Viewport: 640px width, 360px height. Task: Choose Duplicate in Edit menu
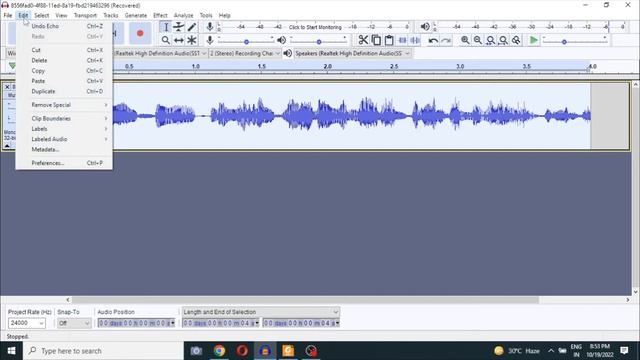(x=64, y=91)
